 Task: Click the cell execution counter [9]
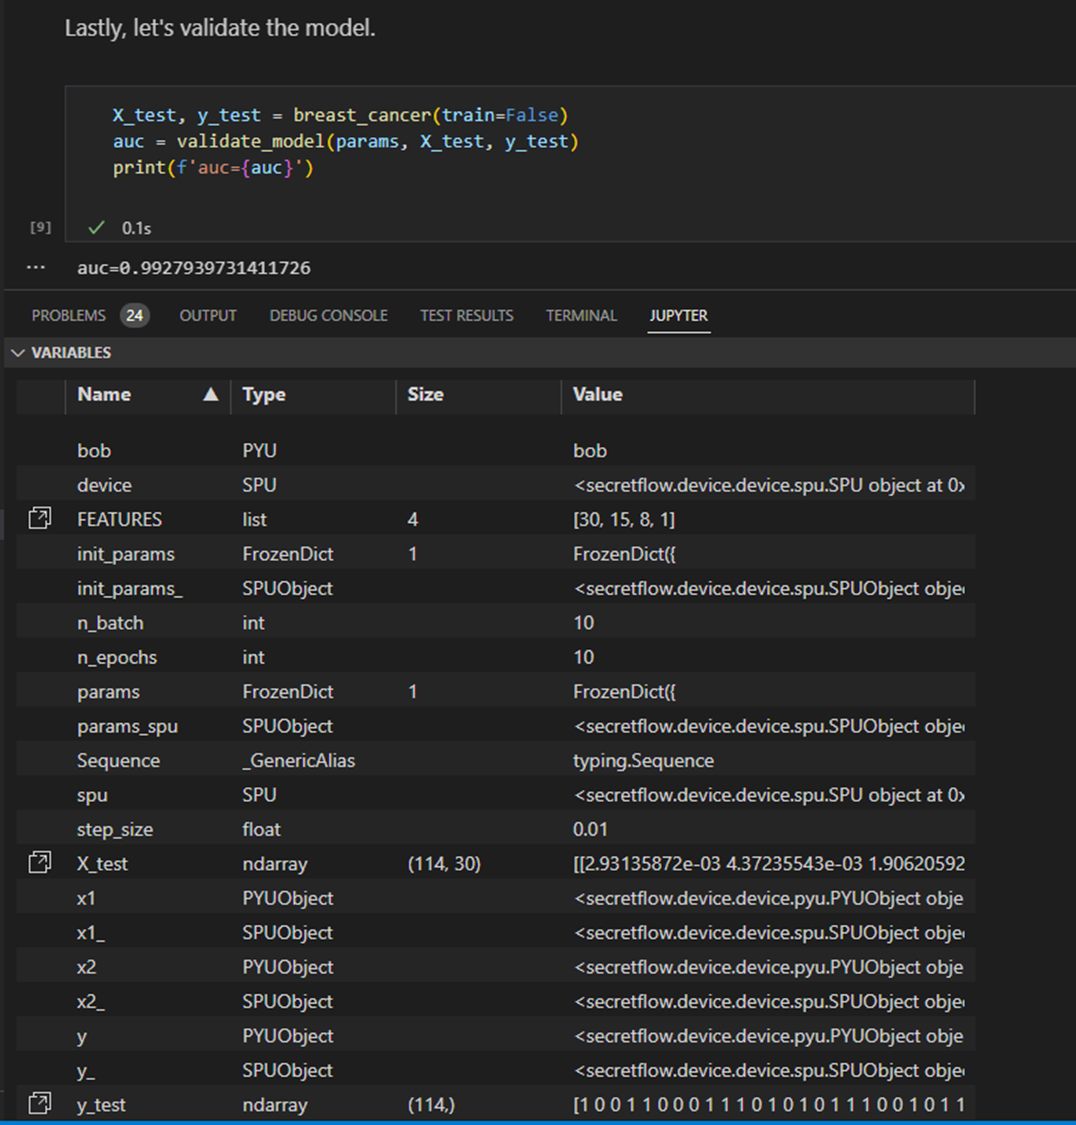[39, 227]
